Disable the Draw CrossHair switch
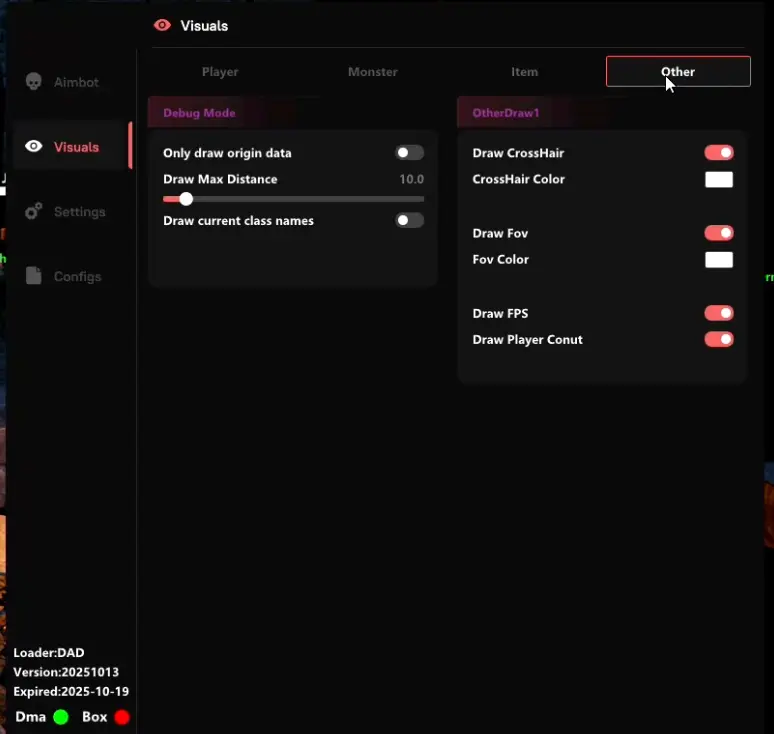The height and width of the screenshot is (734, 774). (x=719, y=153)
